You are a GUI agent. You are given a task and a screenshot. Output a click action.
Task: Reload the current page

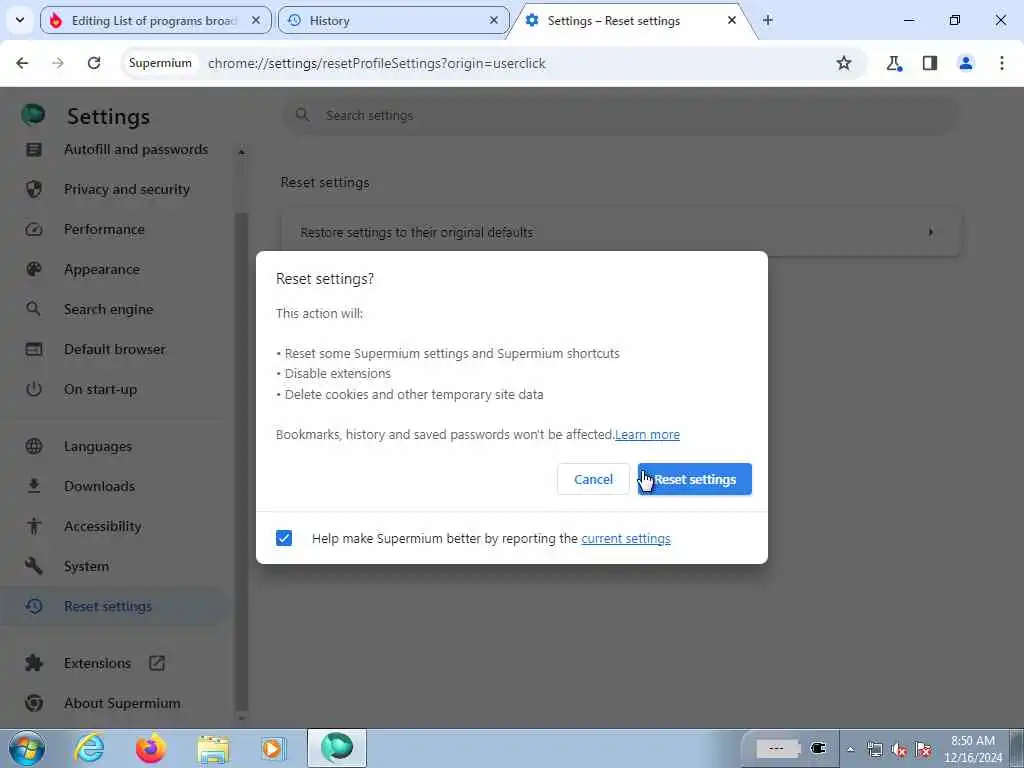coord(94,63)
